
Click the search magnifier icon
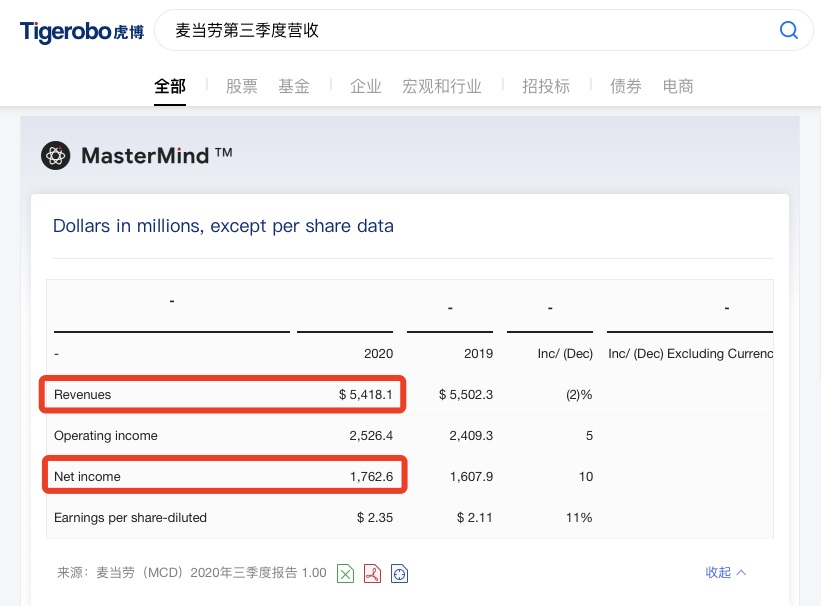click(789, 30)
